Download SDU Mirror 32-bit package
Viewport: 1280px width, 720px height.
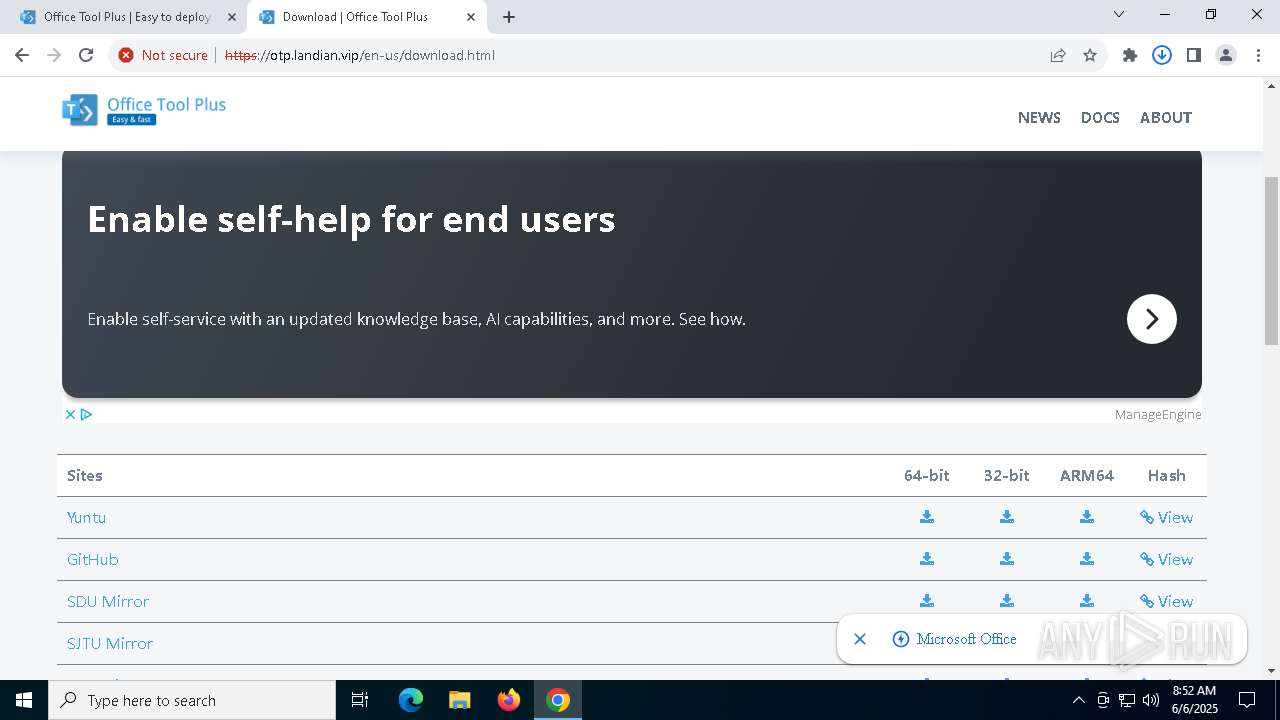point(1007,601)
